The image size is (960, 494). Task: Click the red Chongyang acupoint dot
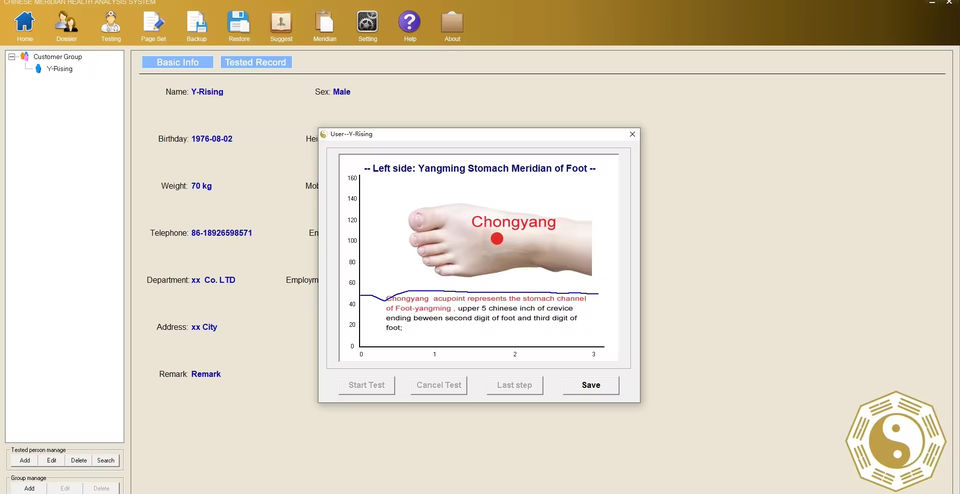(x=497, y=238)
